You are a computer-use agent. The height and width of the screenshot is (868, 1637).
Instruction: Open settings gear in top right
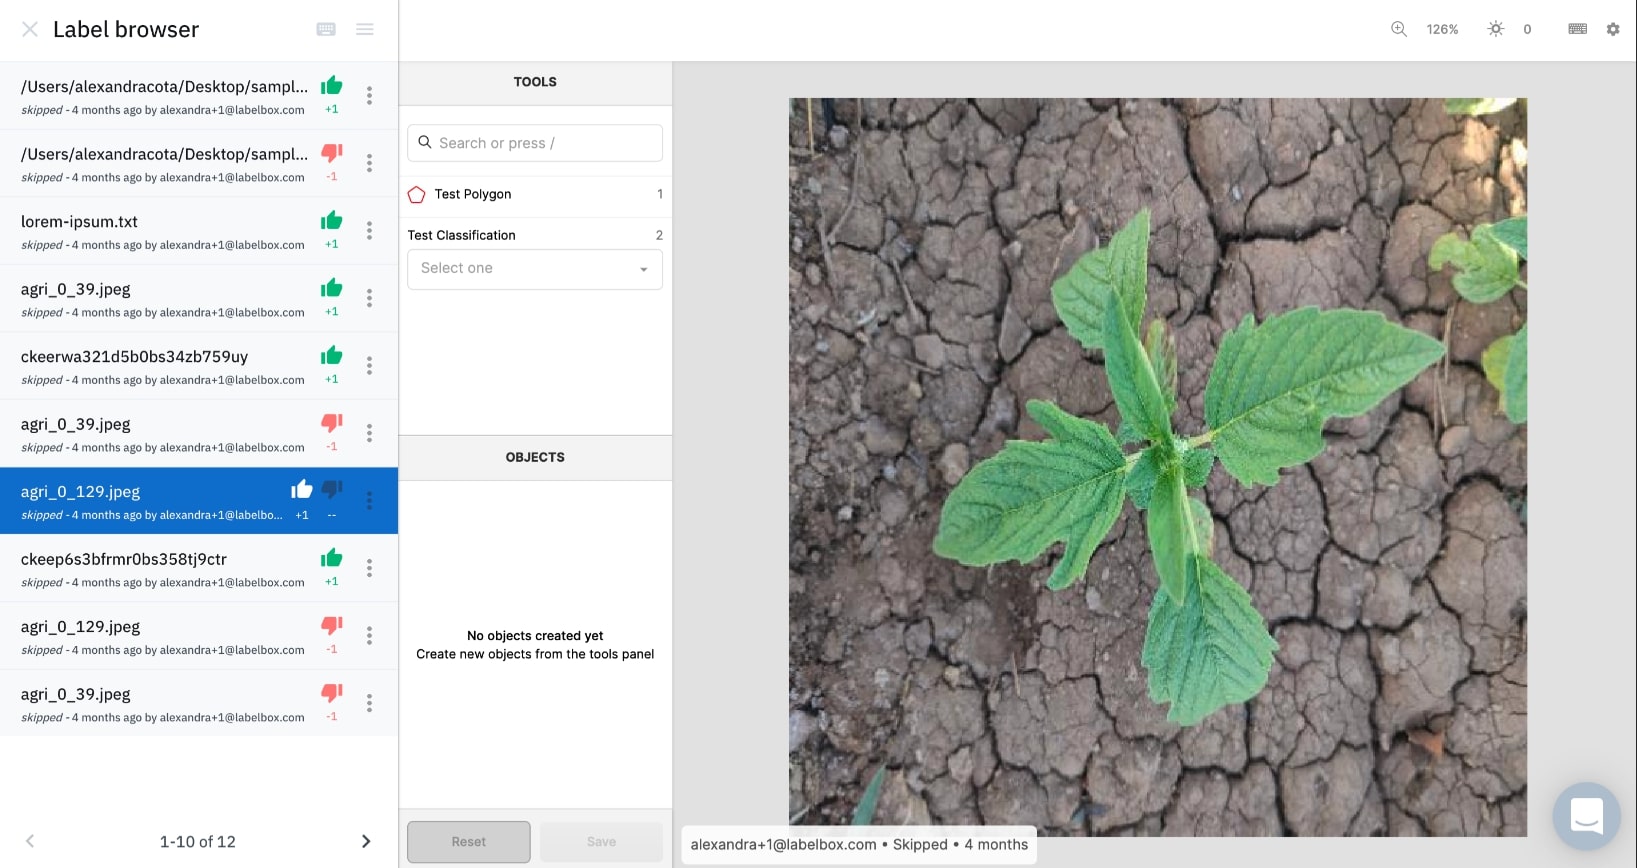(1613, 29)
